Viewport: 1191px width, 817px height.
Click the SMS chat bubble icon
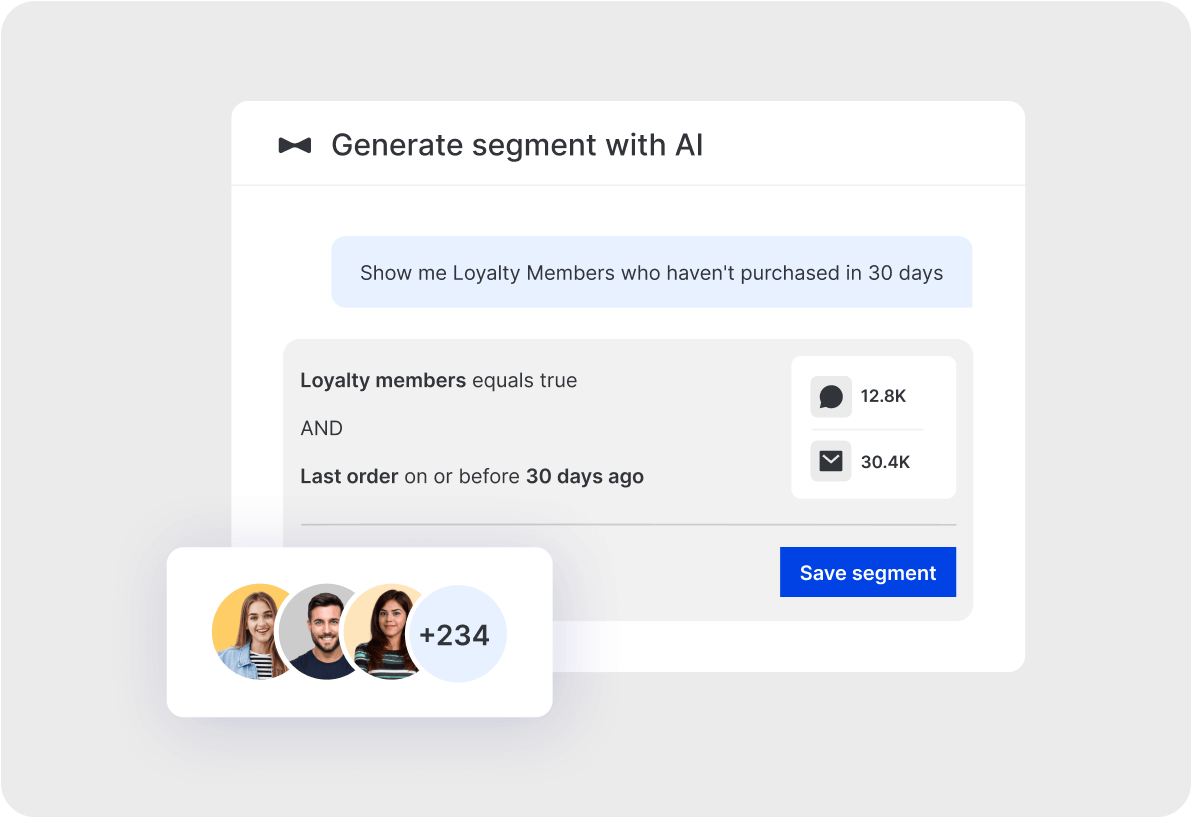click(831, 397)
